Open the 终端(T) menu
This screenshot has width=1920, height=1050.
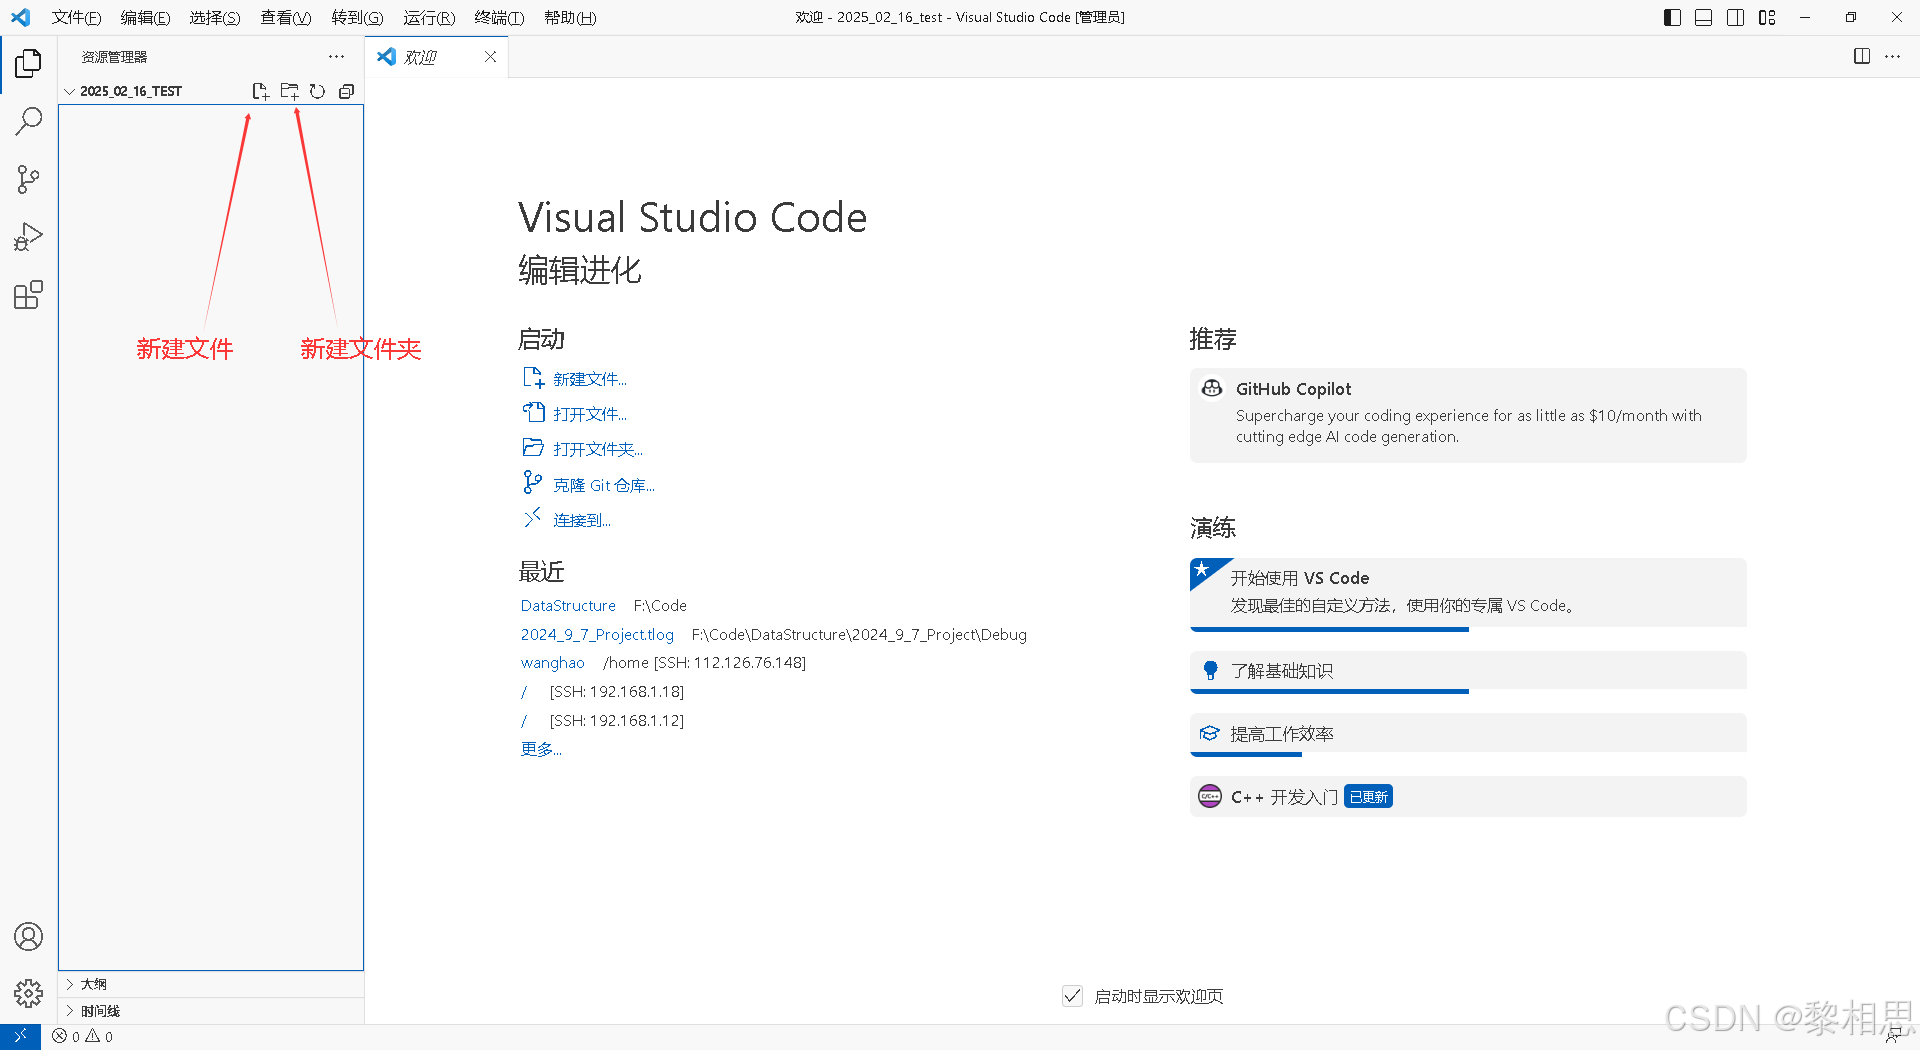pos(499,17)
